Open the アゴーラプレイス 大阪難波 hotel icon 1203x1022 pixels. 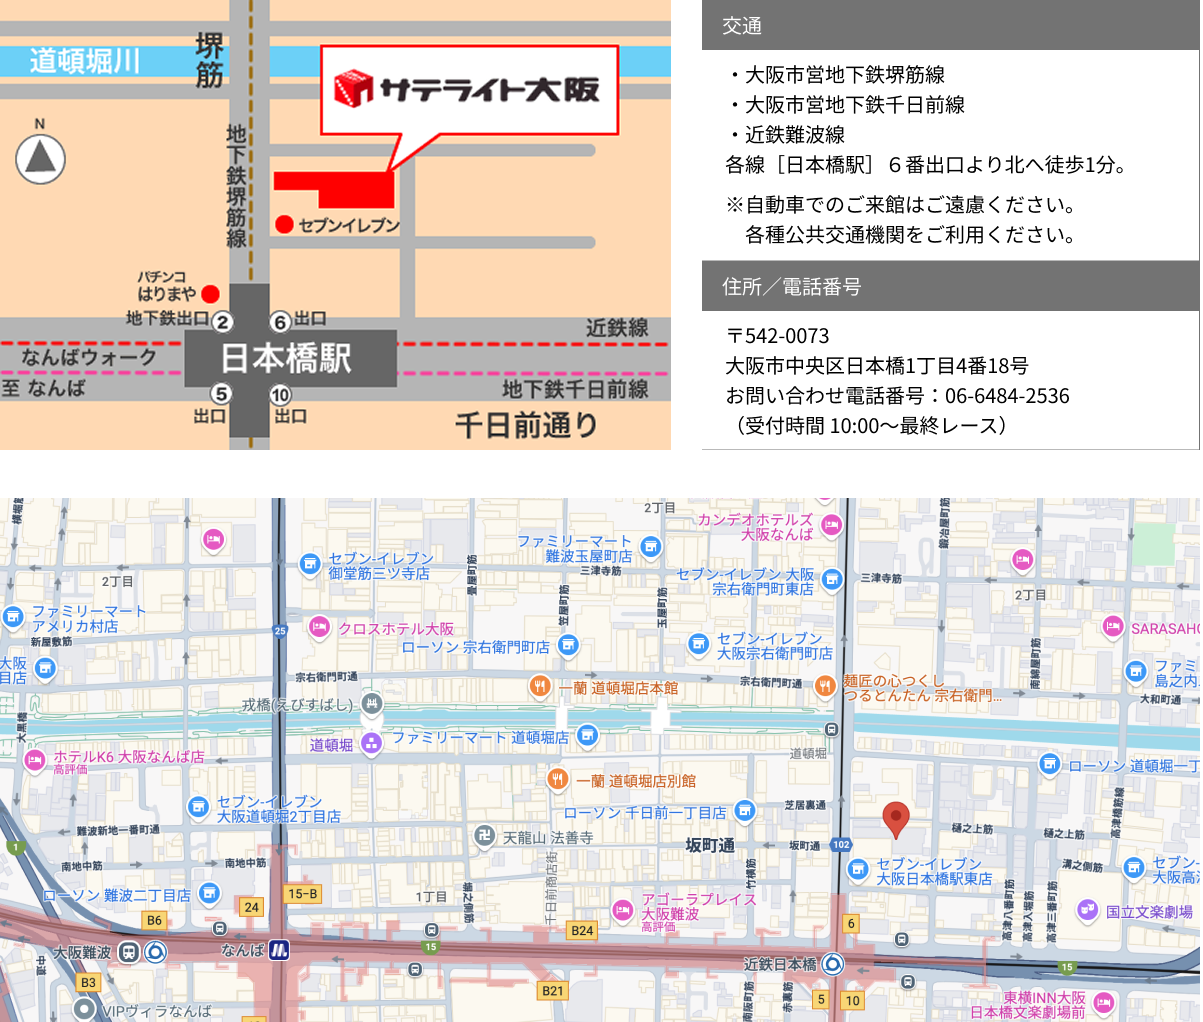pyautogui.click(x=623, y=910)
